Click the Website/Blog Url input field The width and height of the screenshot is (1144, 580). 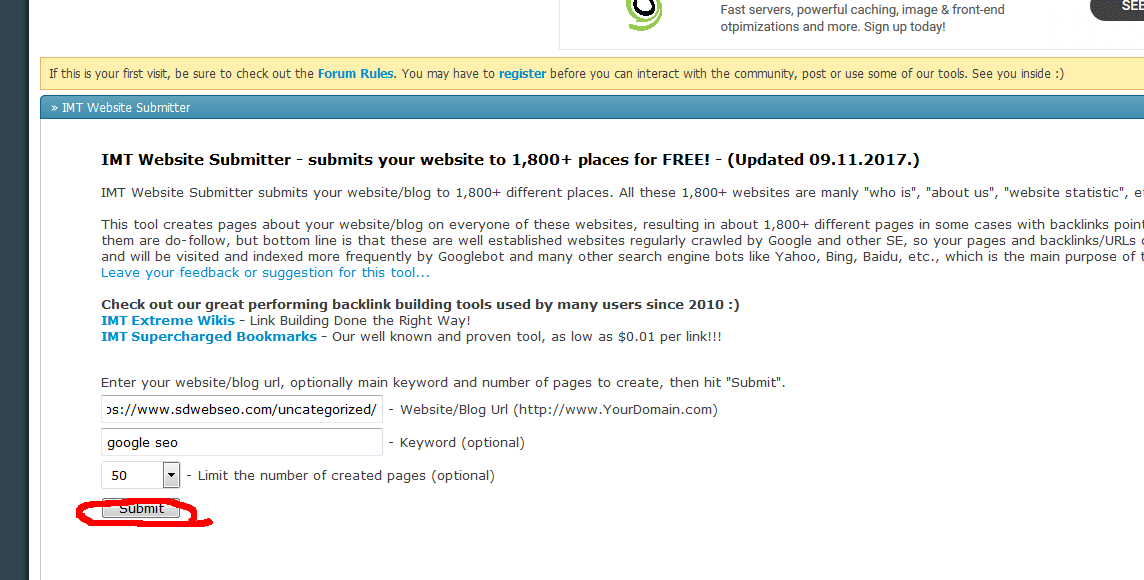point(241,409)
